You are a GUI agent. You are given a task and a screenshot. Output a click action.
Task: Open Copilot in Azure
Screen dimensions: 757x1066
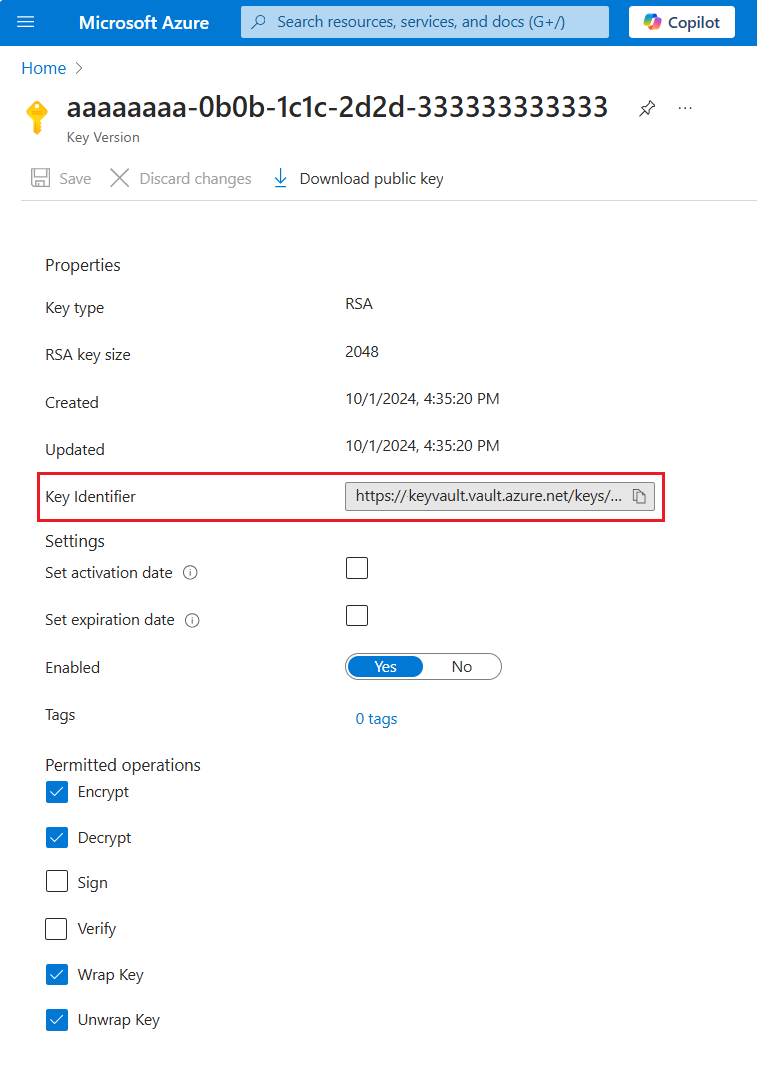tap(681, 21)
